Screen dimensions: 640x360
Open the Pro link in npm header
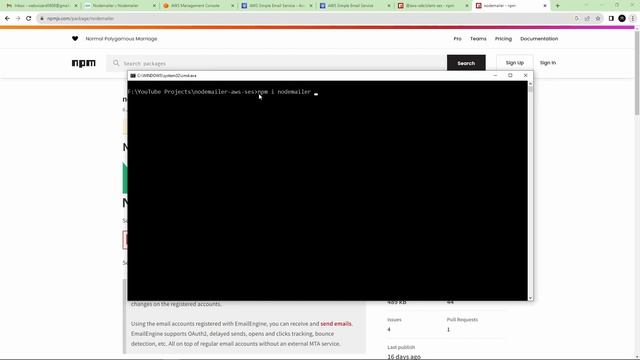tap(458, 39)
